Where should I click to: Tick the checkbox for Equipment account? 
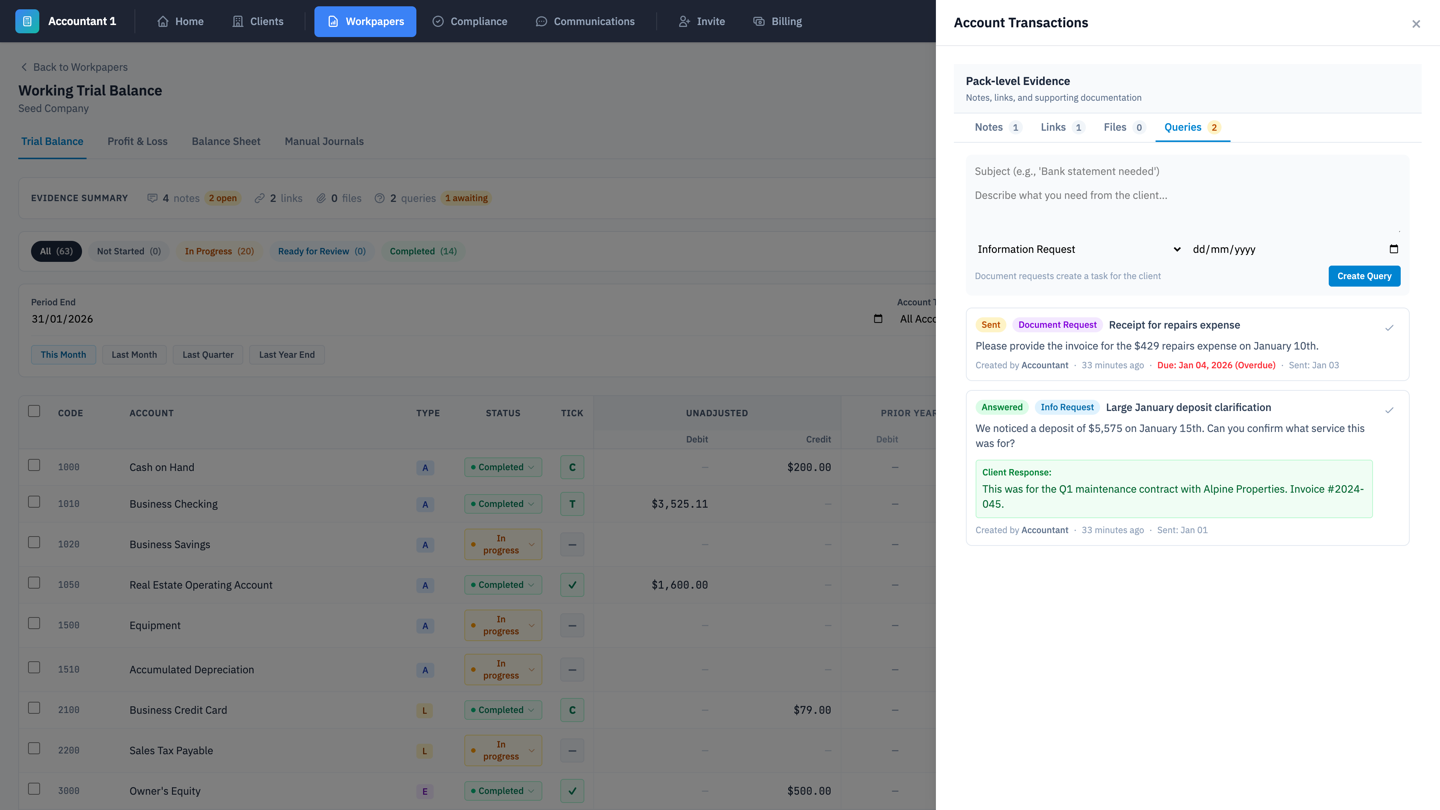click(x=34, y=623)
